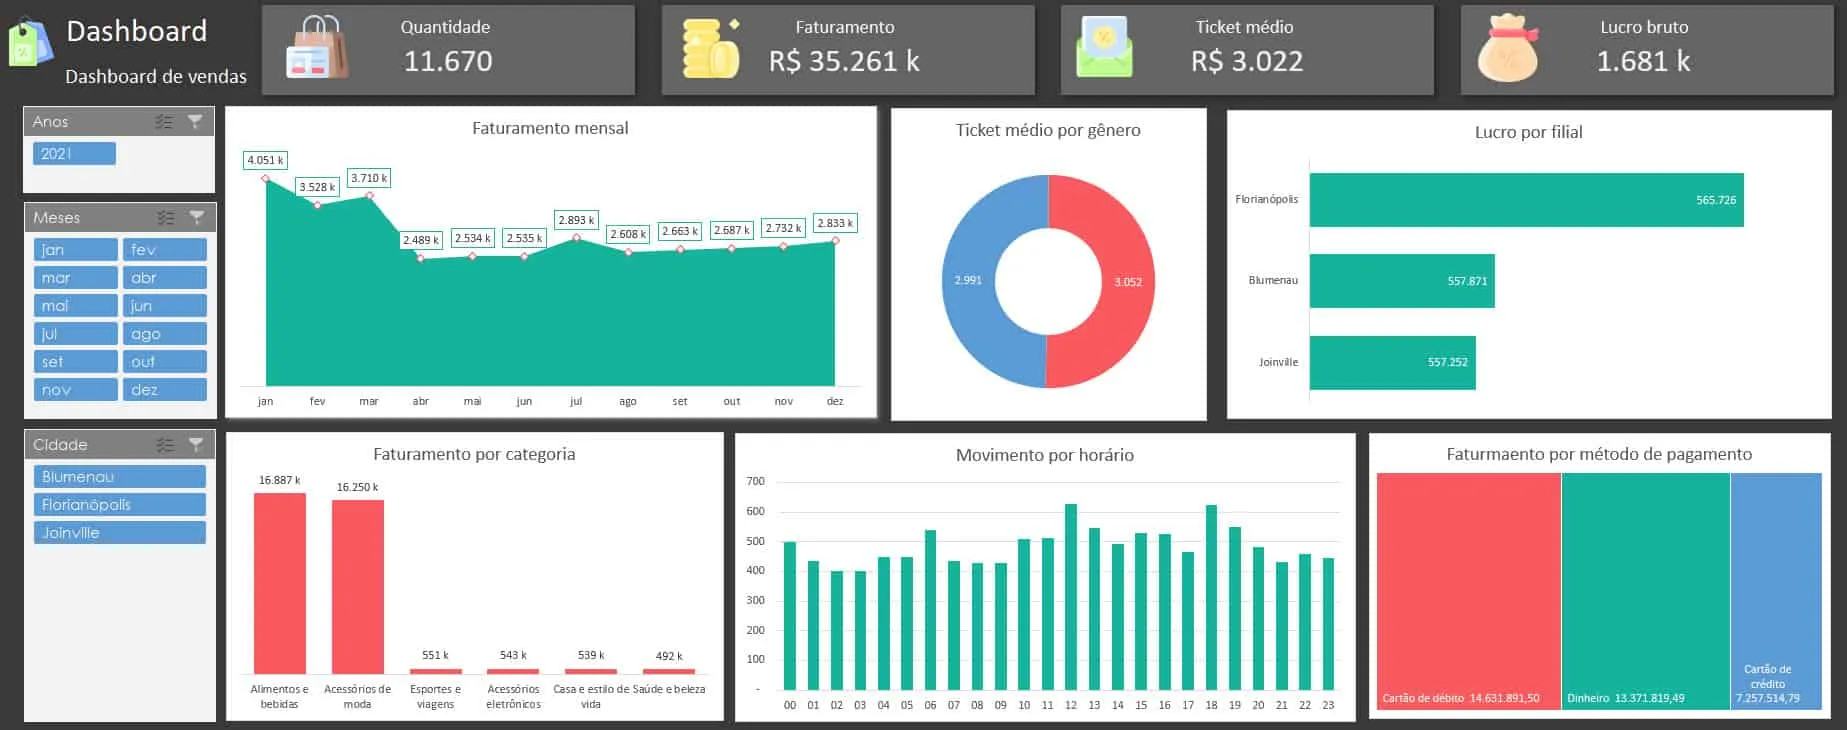
Task: Click the Acessórios de moda category bar
Action: pyautogui.click(x=358, y=587)
